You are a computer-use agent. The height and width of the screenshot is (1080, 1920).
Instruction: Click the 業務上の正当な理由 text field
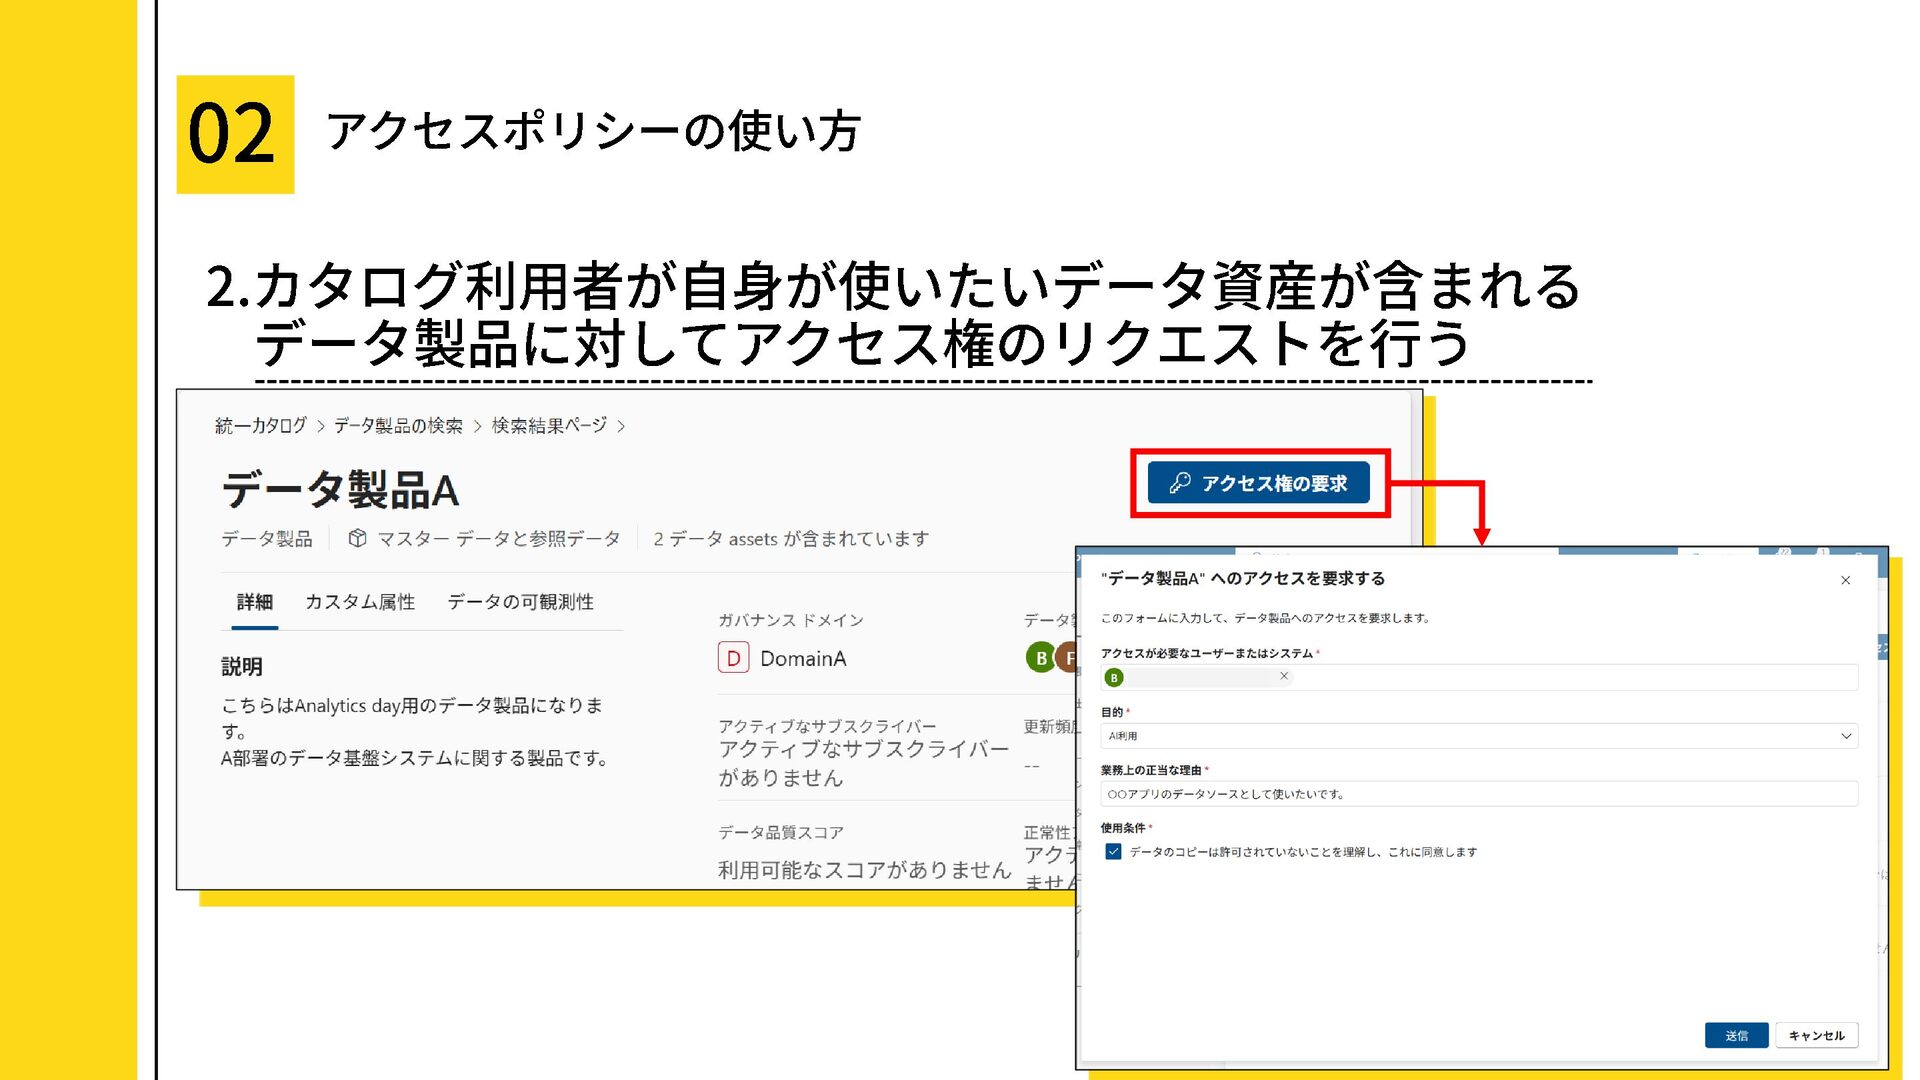click(x=1478, y=794)
